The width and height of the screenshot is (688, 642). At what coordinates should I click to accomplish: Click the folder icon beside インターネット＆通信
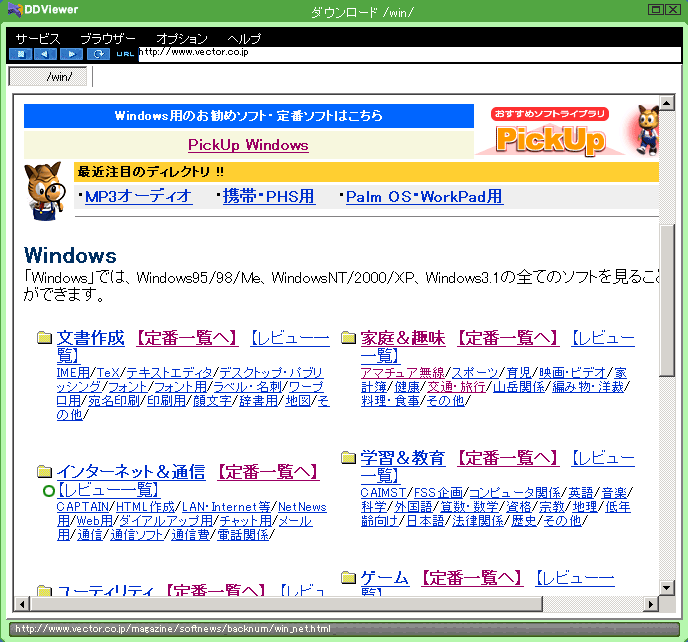[44, 472]
